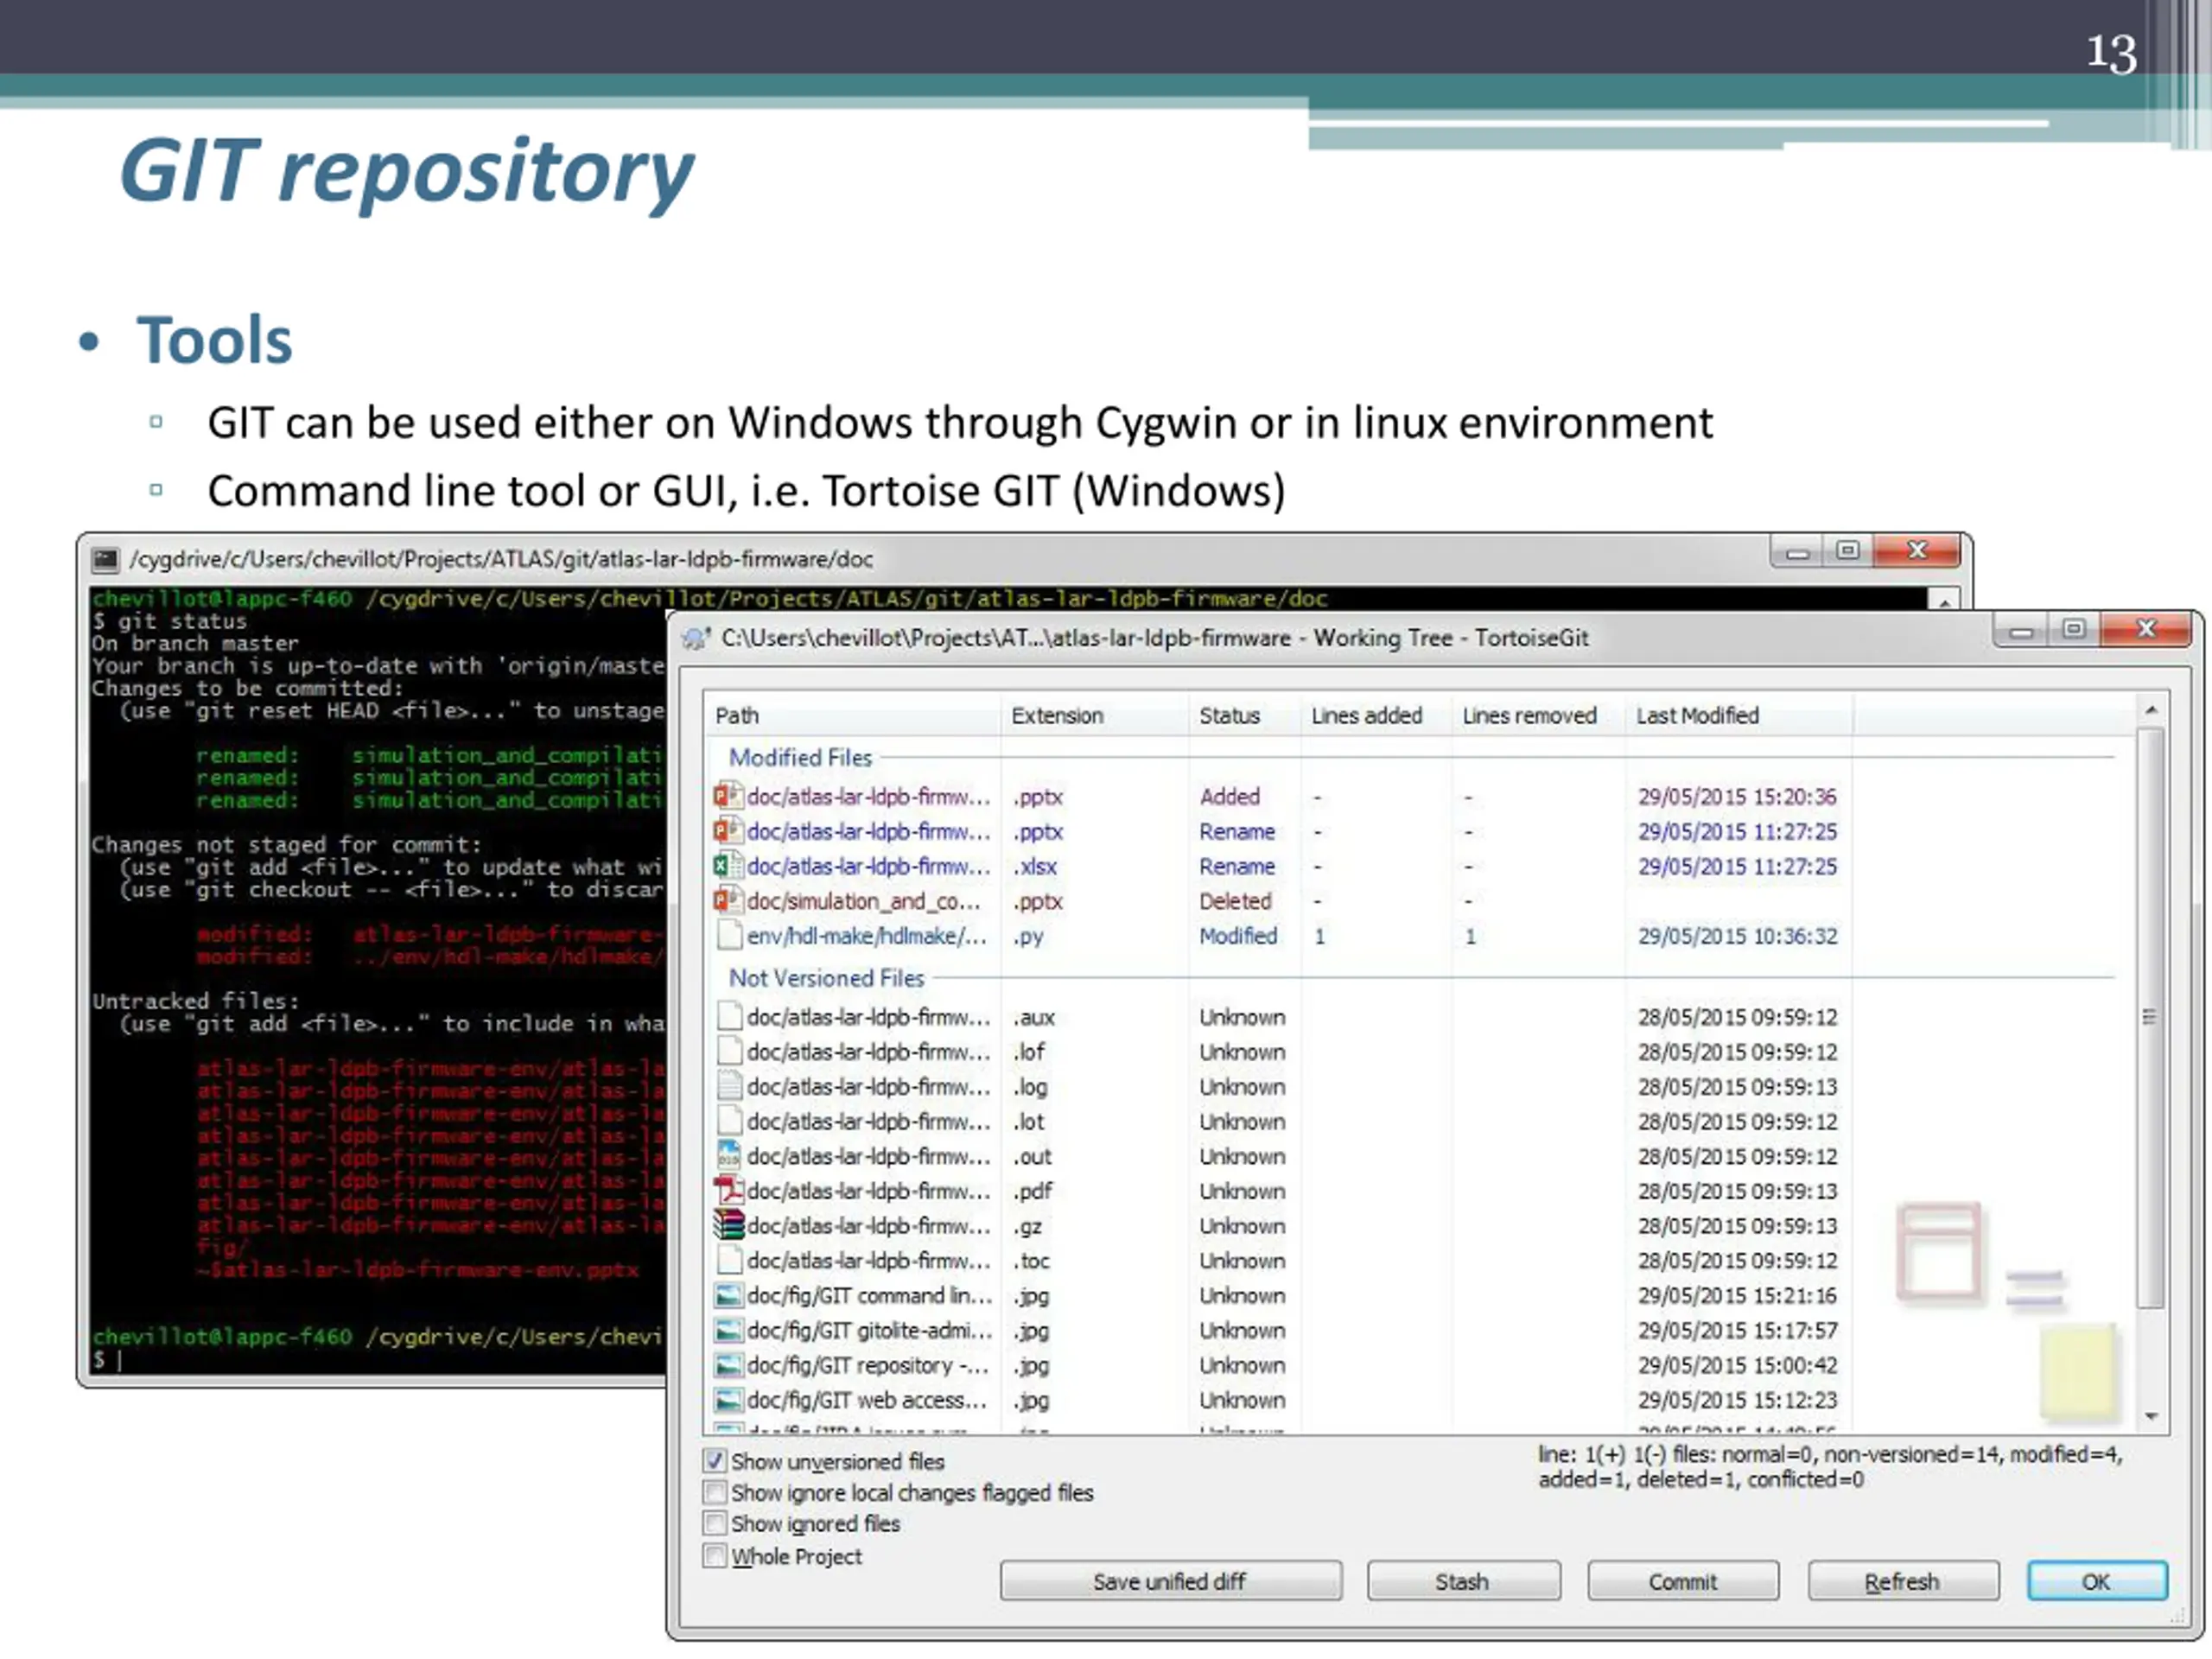Screen dimensions: 2212x1659
Task: Click the Refresh button
Action: click(1903, 1582)
